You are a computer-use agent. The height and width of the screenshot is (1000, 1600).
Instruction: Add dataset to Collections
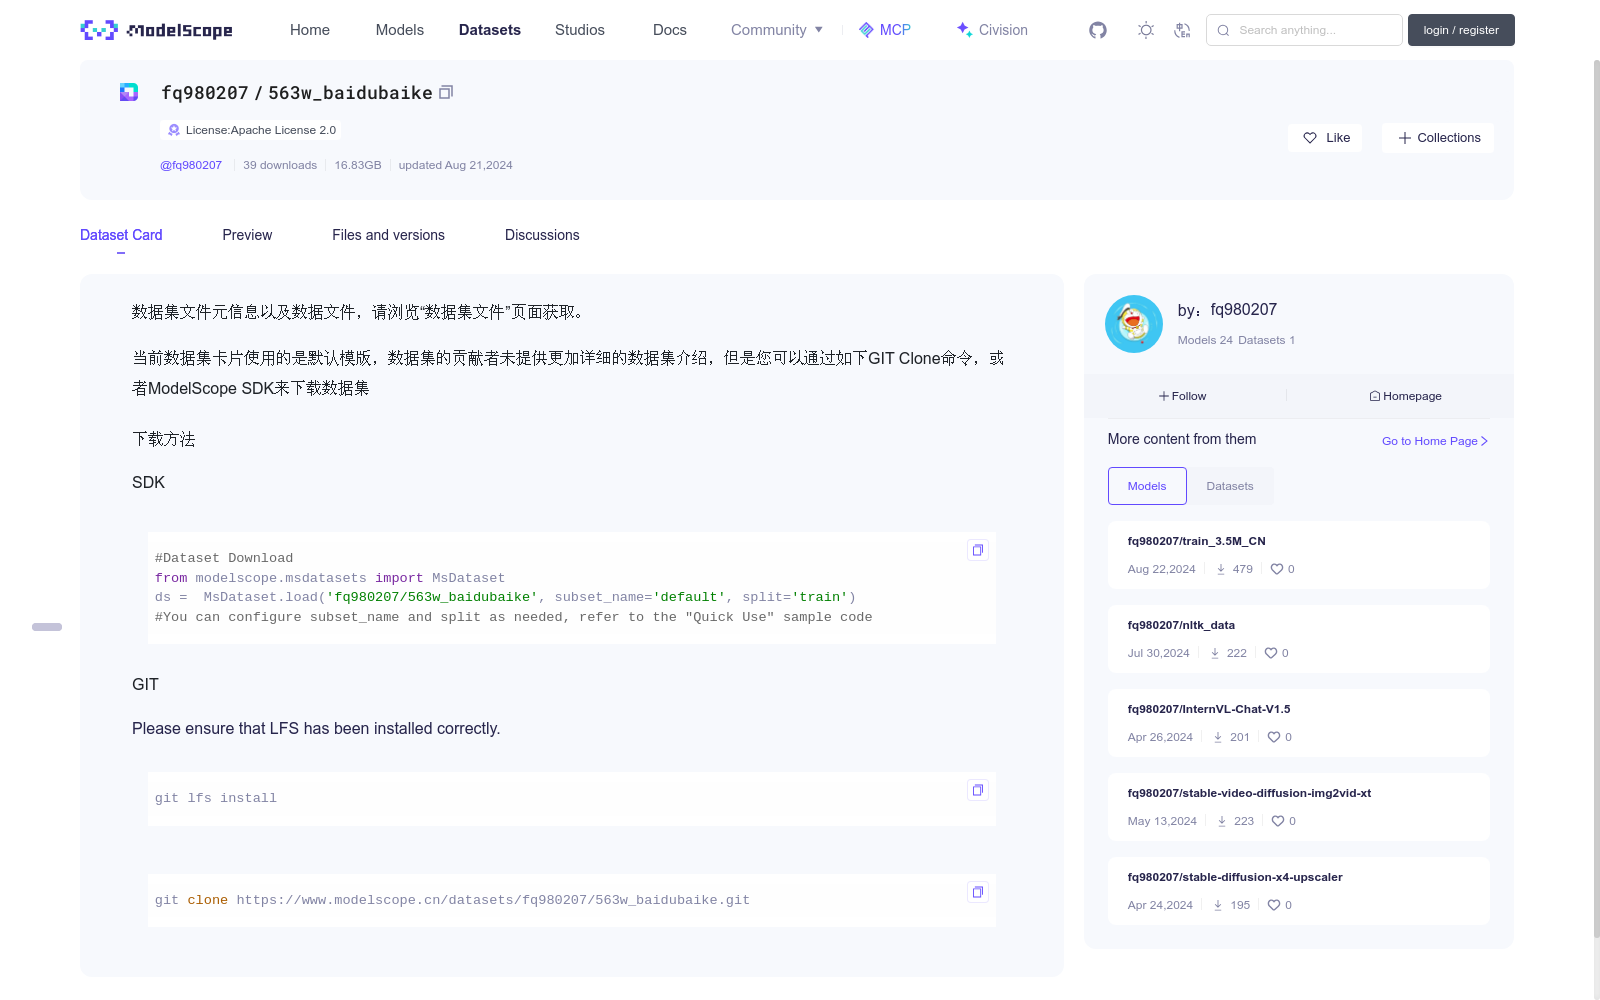[1438, 138]
